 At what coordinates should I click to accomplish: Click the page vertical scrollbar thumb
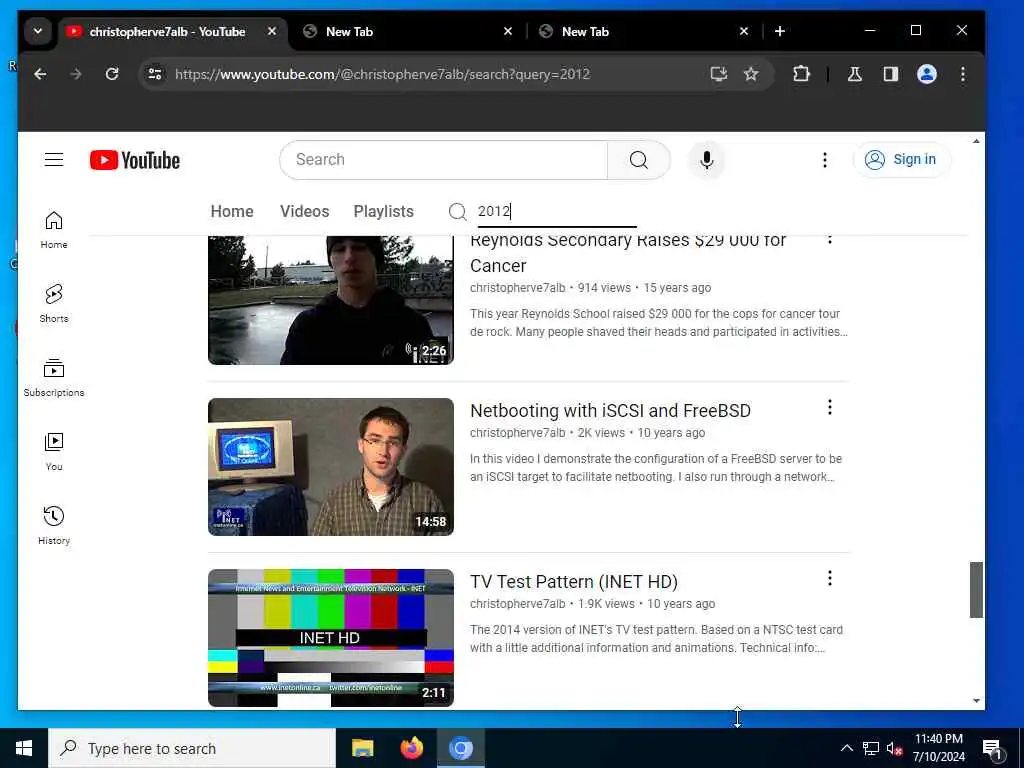click(976, 590)
